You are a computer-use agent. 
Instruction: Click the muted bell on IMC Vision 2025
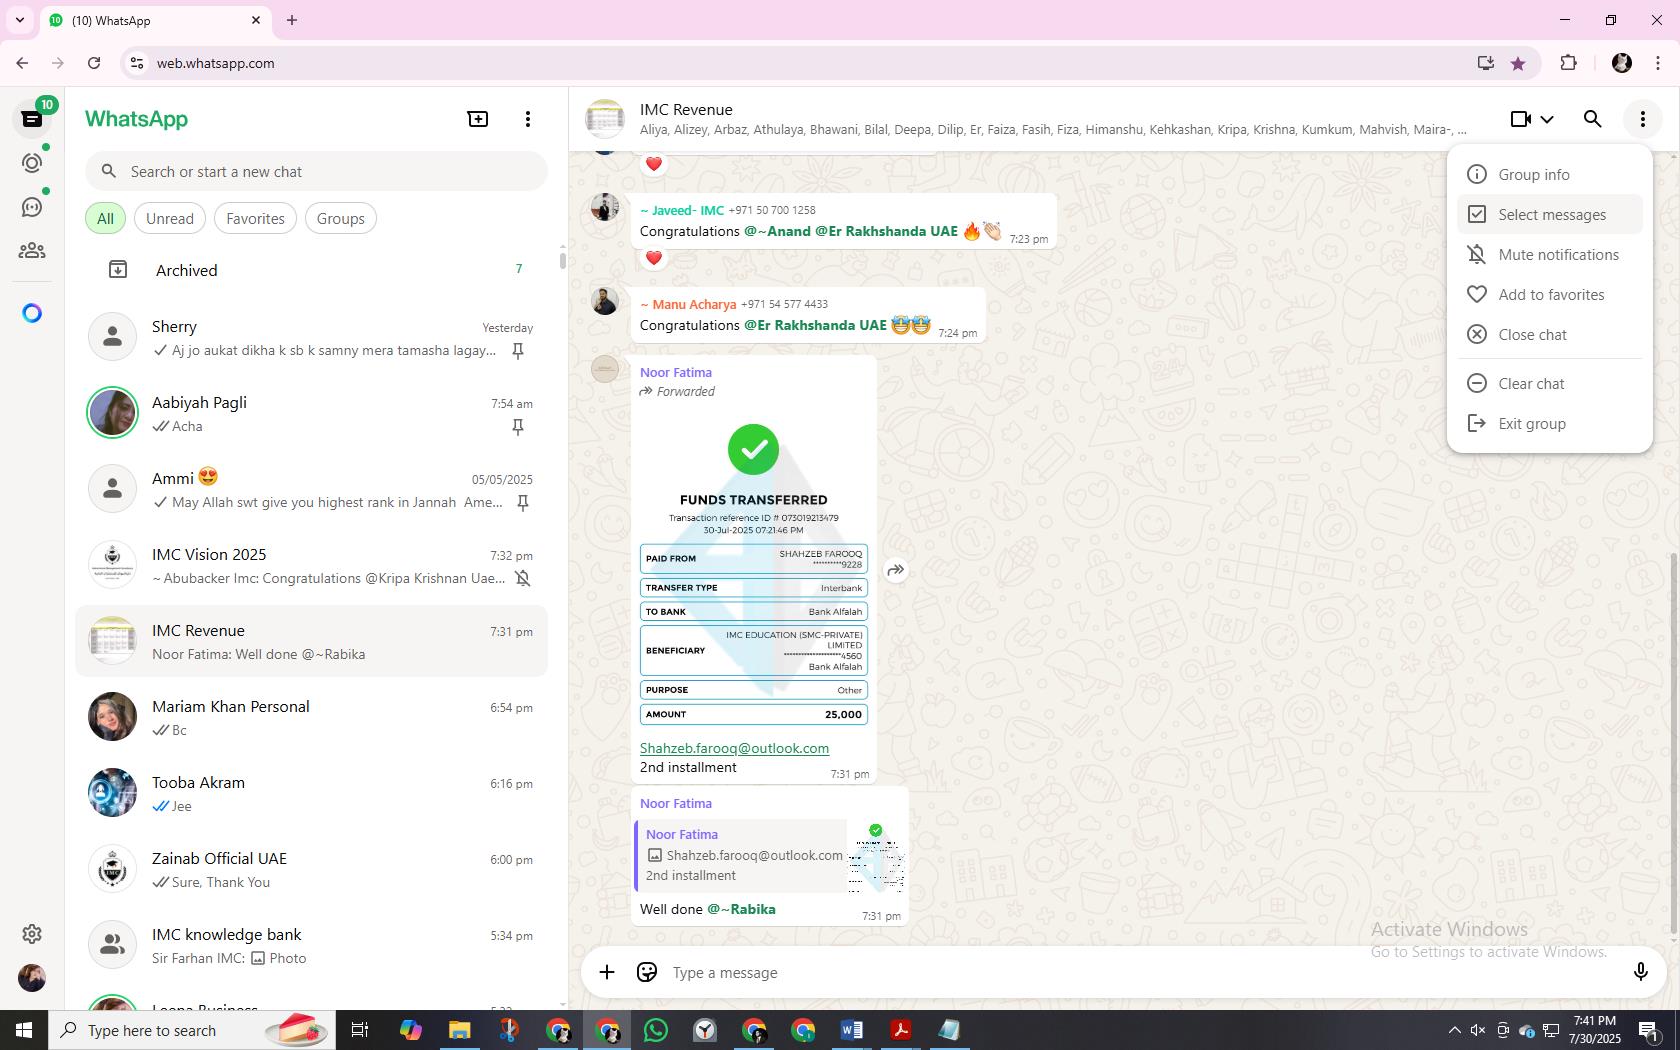pos(522,578)
